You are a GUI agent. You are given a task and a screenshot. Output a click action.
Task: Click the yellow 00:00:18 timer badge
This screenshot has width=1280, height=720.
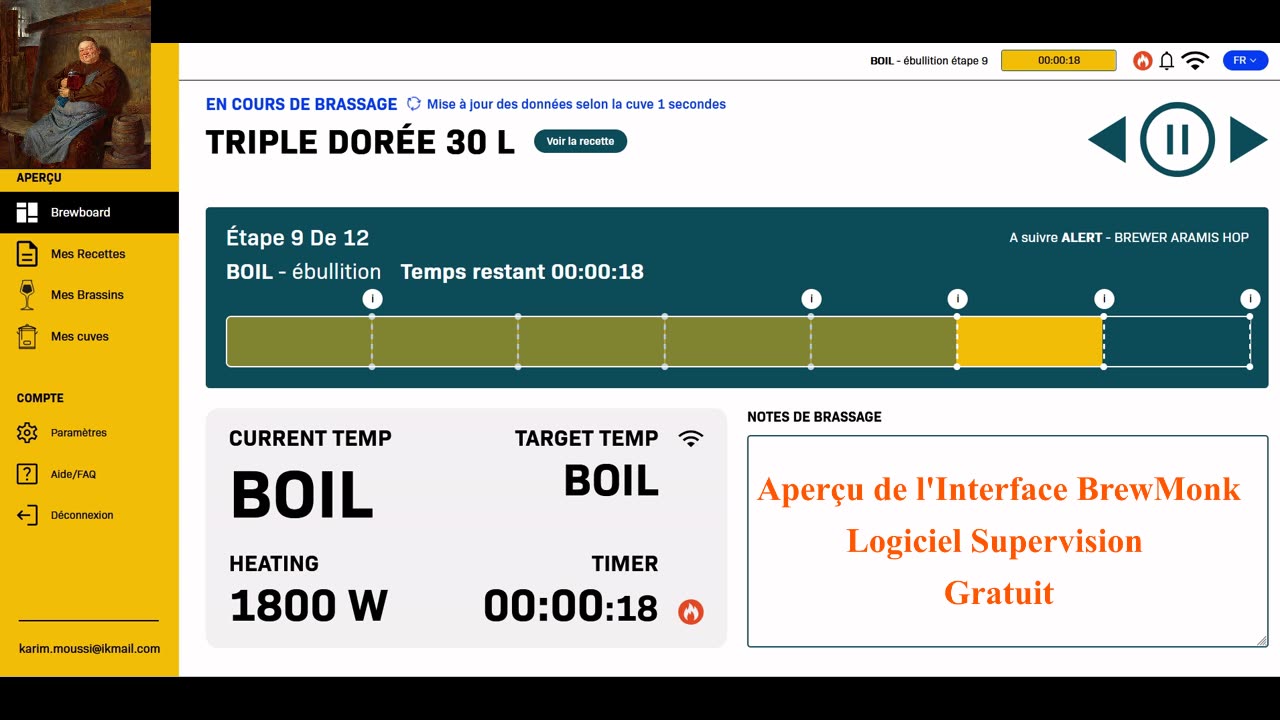tap(1059, 60)
